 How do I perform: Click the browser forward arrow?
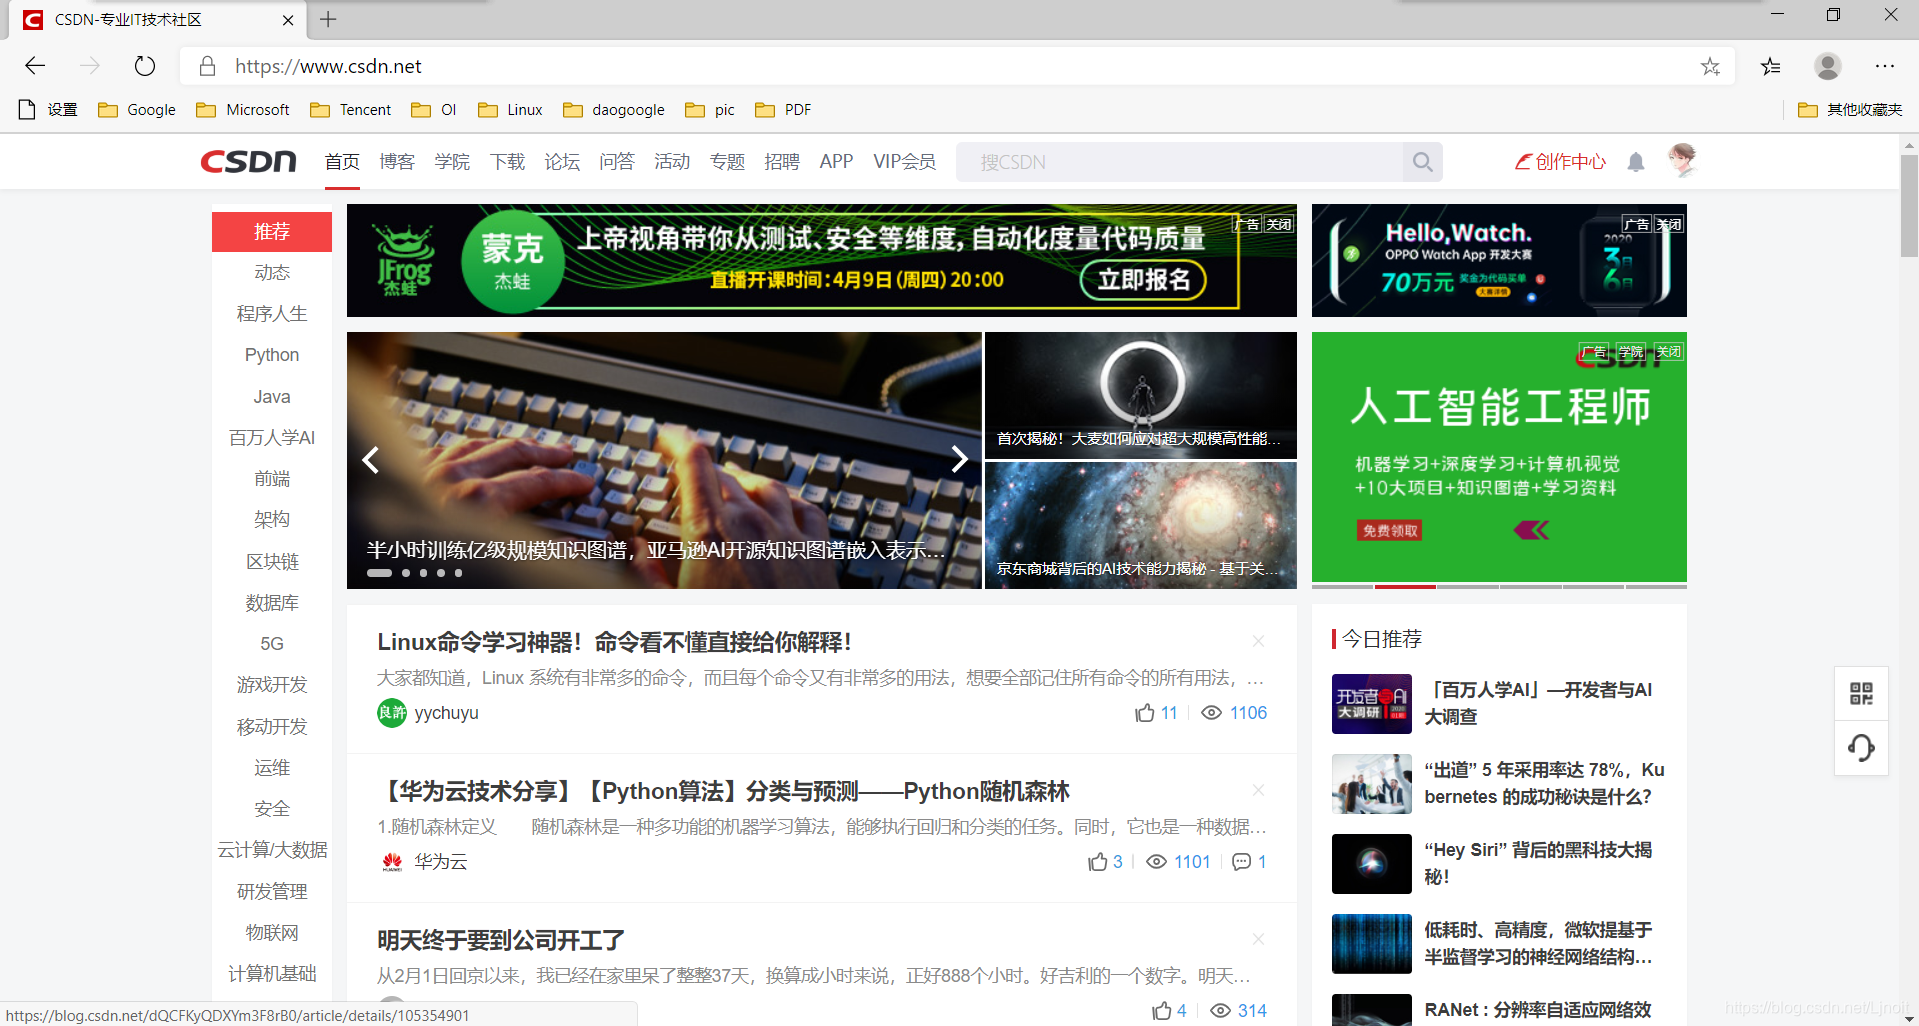90,66
